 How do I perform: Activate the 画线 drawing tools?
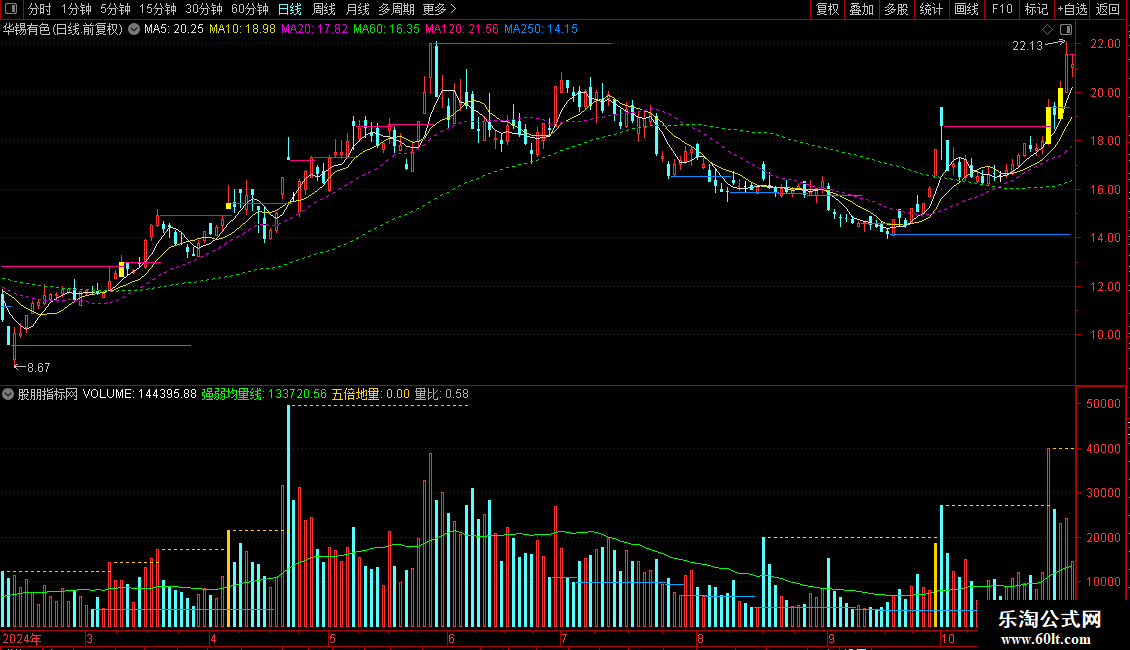[x=966, y=9]
